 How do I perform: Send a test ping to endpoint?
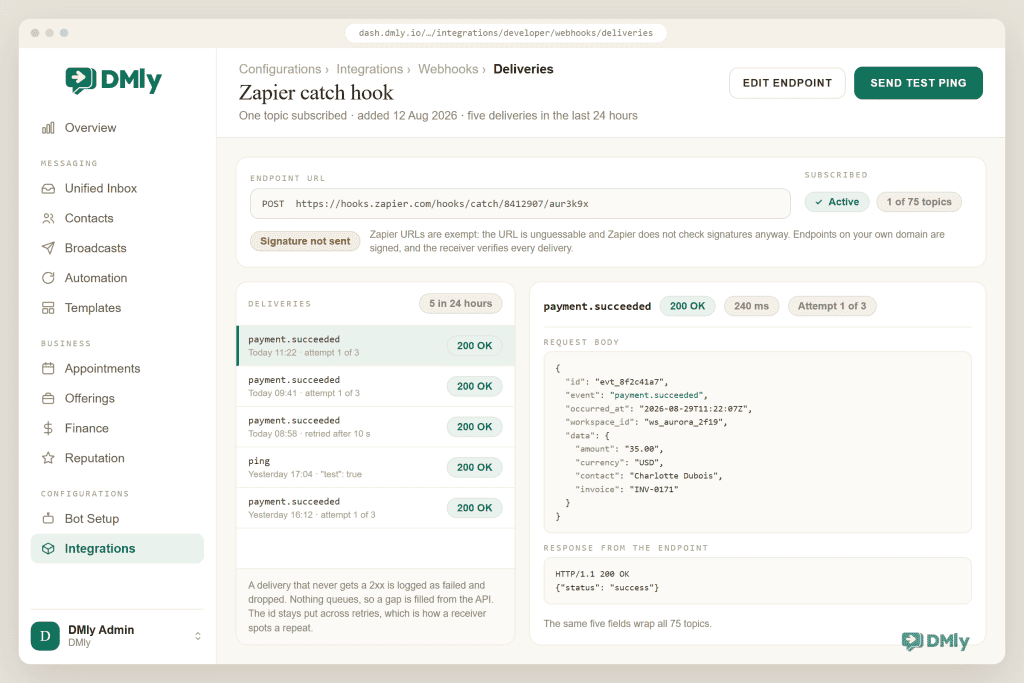coord(918,83)
